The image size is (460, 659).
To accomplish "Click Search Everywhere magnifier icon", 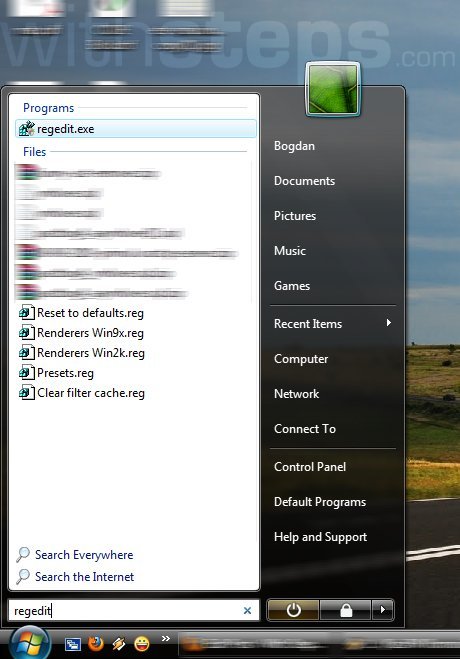I will [x=23, y=555].
